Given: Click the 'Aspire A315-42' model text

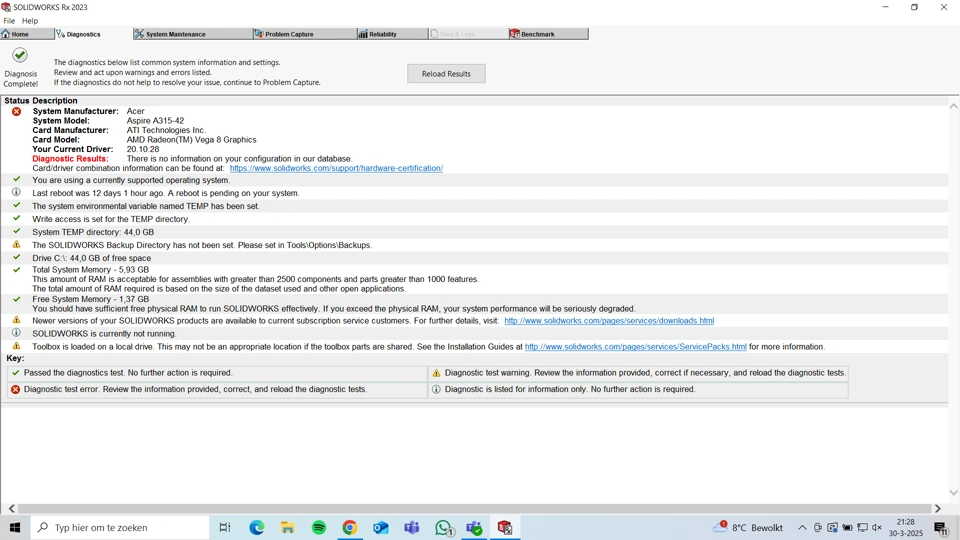Looking at the screenshot, I should (x=156, y=121).
